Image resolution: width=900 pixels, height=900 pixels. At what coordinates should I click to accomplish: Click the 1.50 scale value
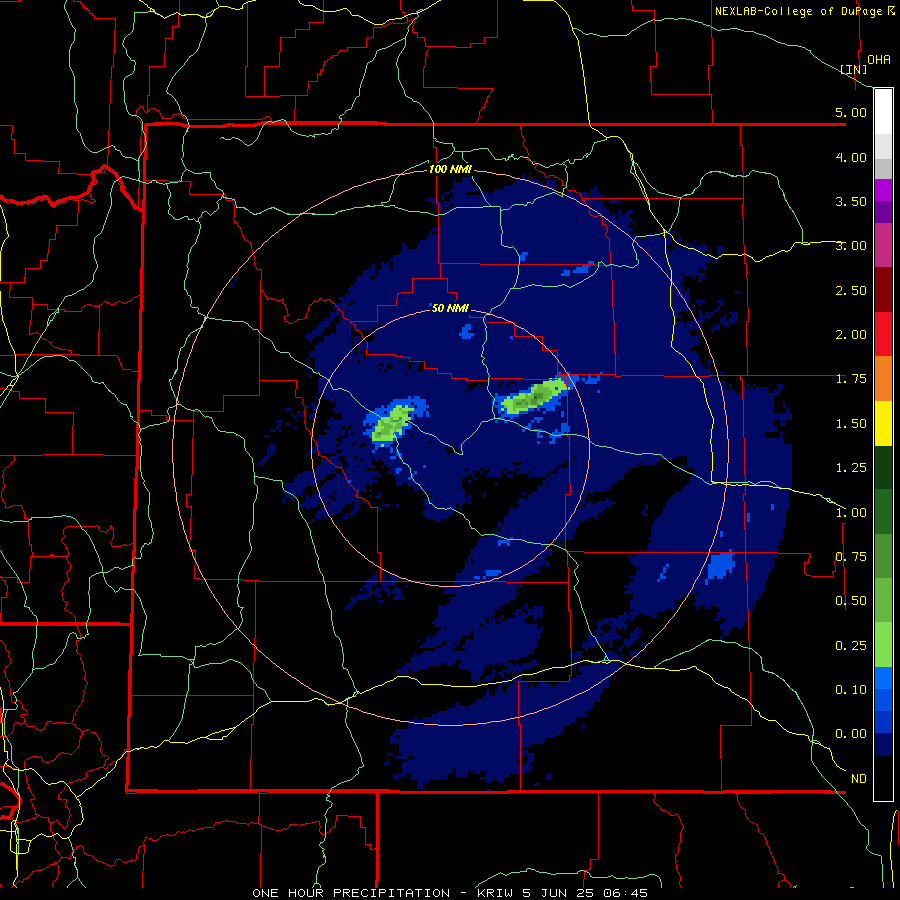(x=851, y=424)
